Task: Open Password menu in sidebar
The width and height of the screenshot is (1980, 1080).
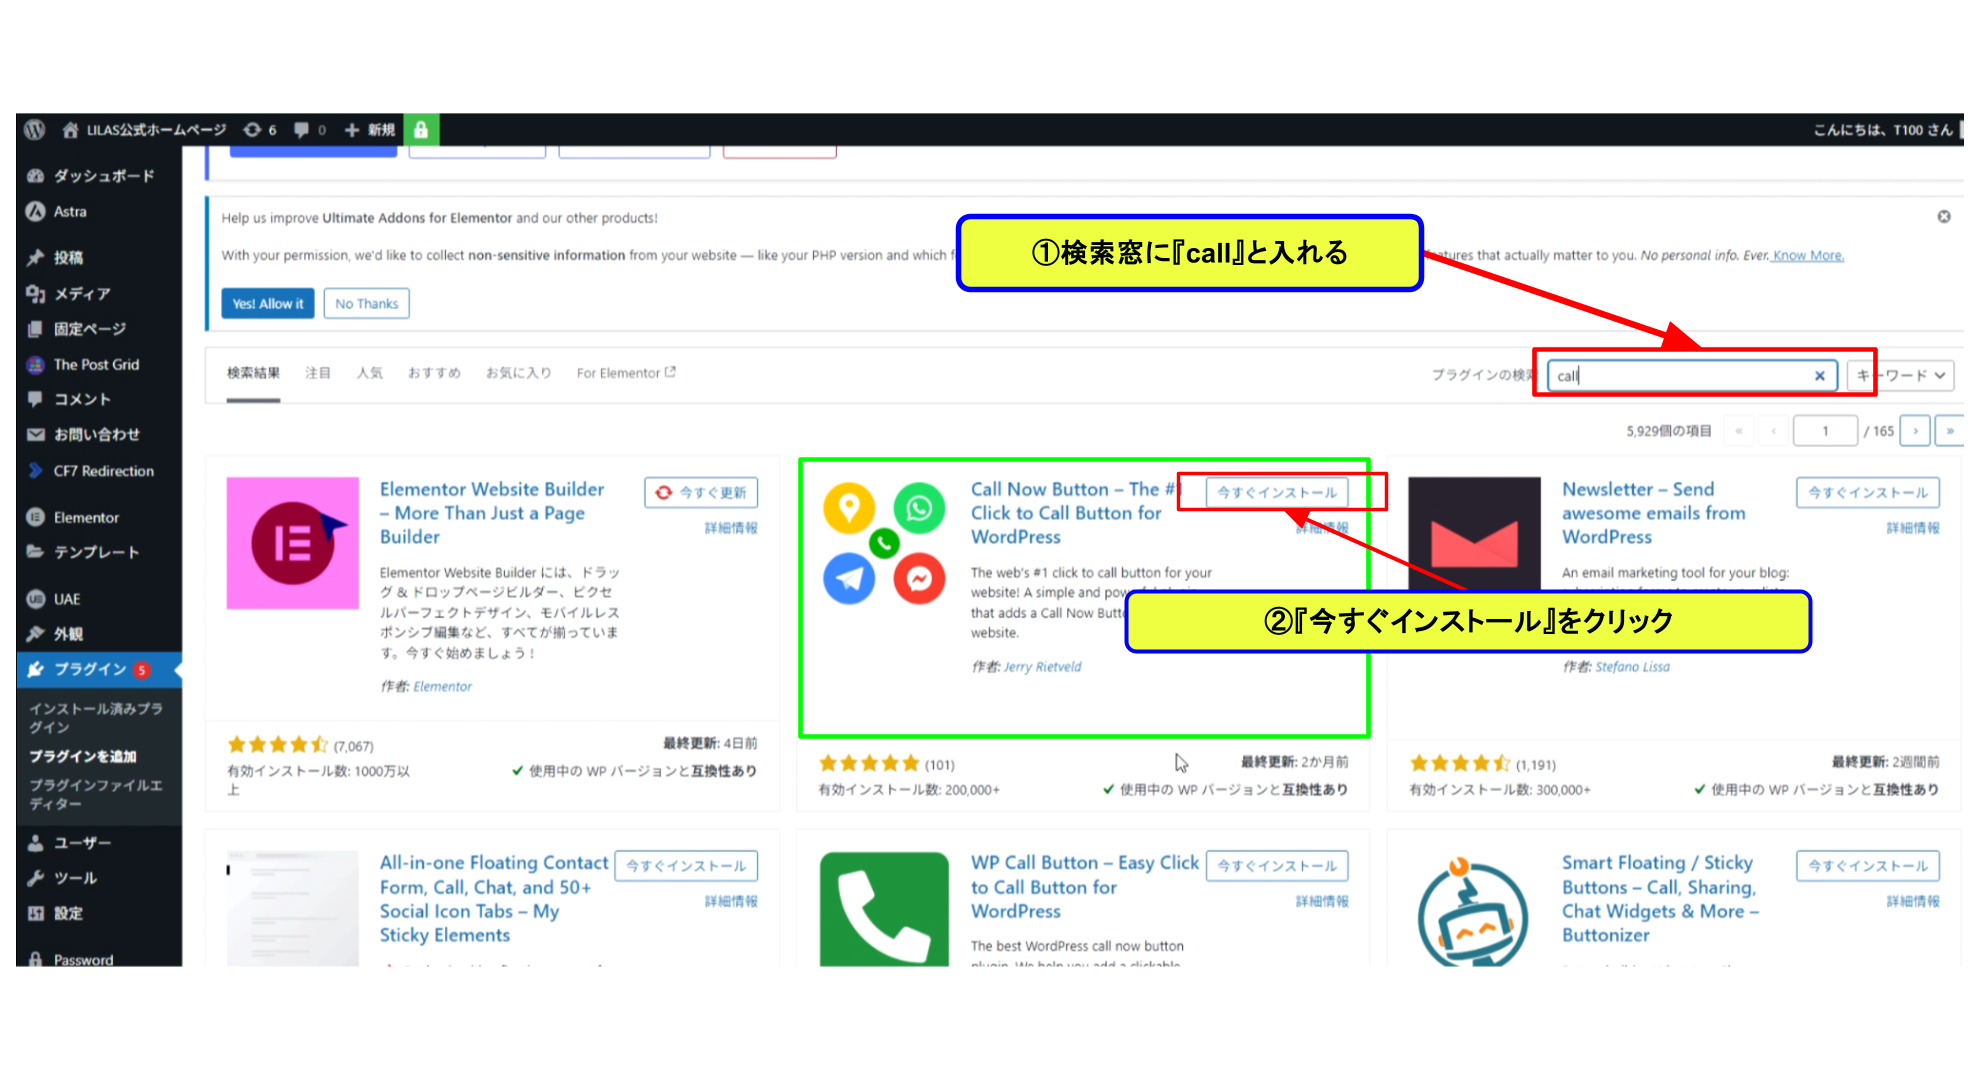Action: coord(99,959)
